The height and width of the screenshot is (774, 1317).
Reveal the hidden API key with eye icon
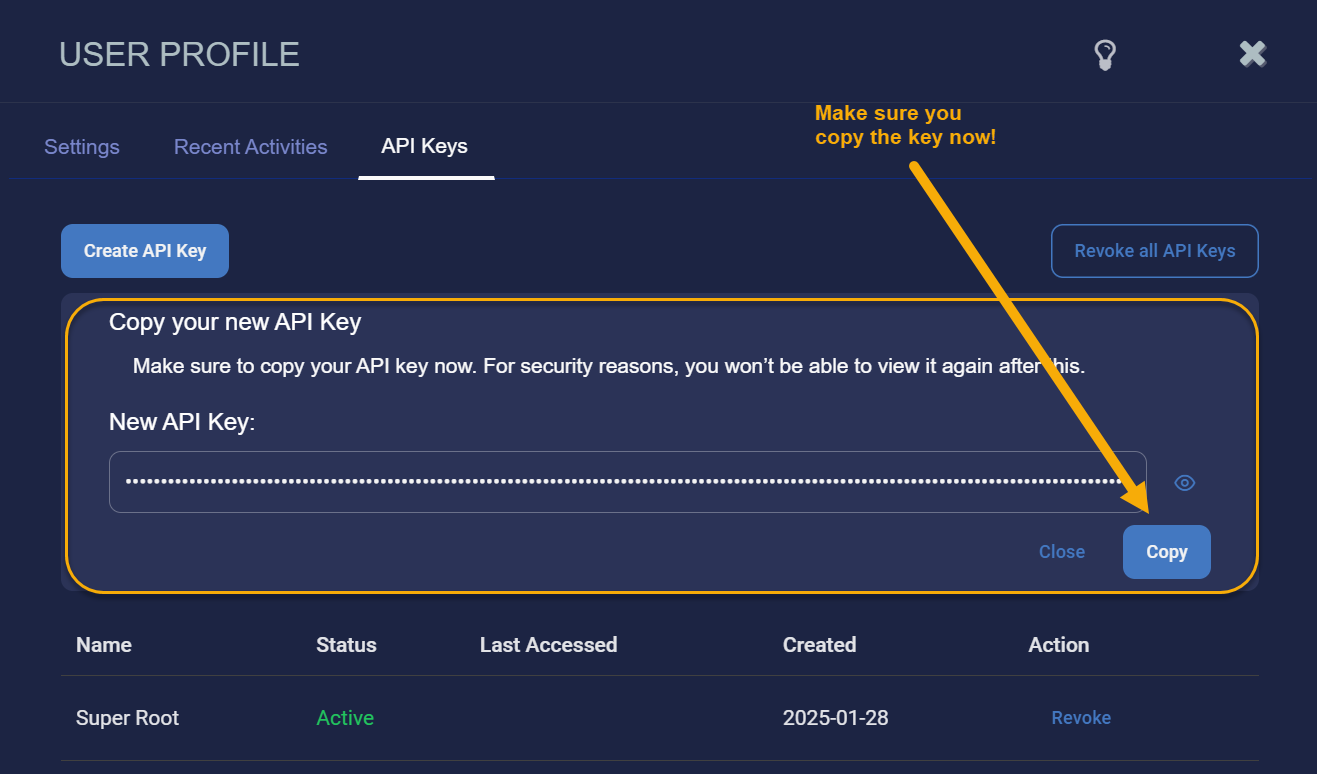click(1185, 483)
